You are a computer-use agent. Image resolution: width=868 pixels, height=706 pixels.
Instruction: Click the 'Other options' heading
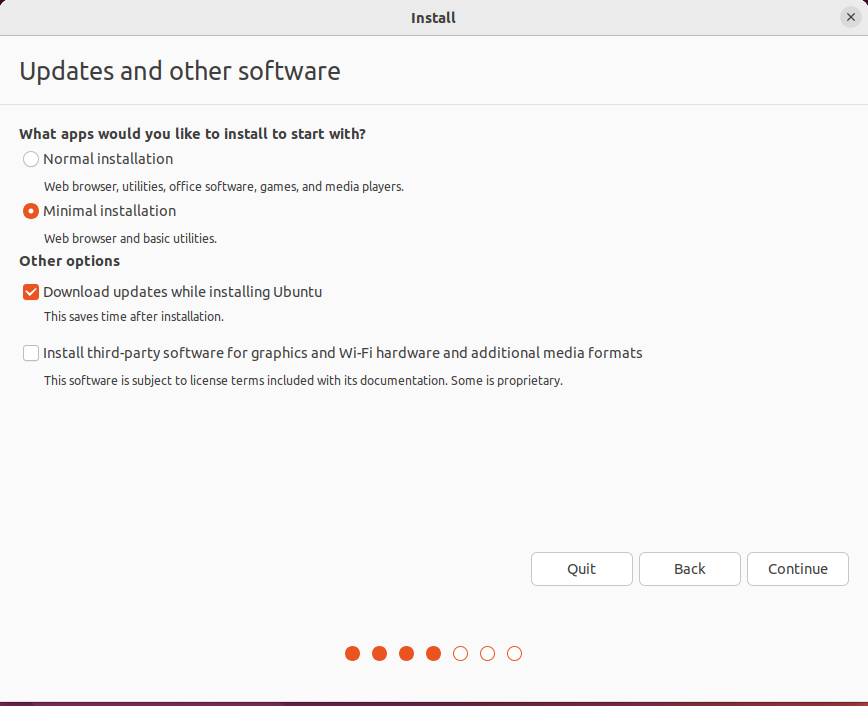[69, 261]
